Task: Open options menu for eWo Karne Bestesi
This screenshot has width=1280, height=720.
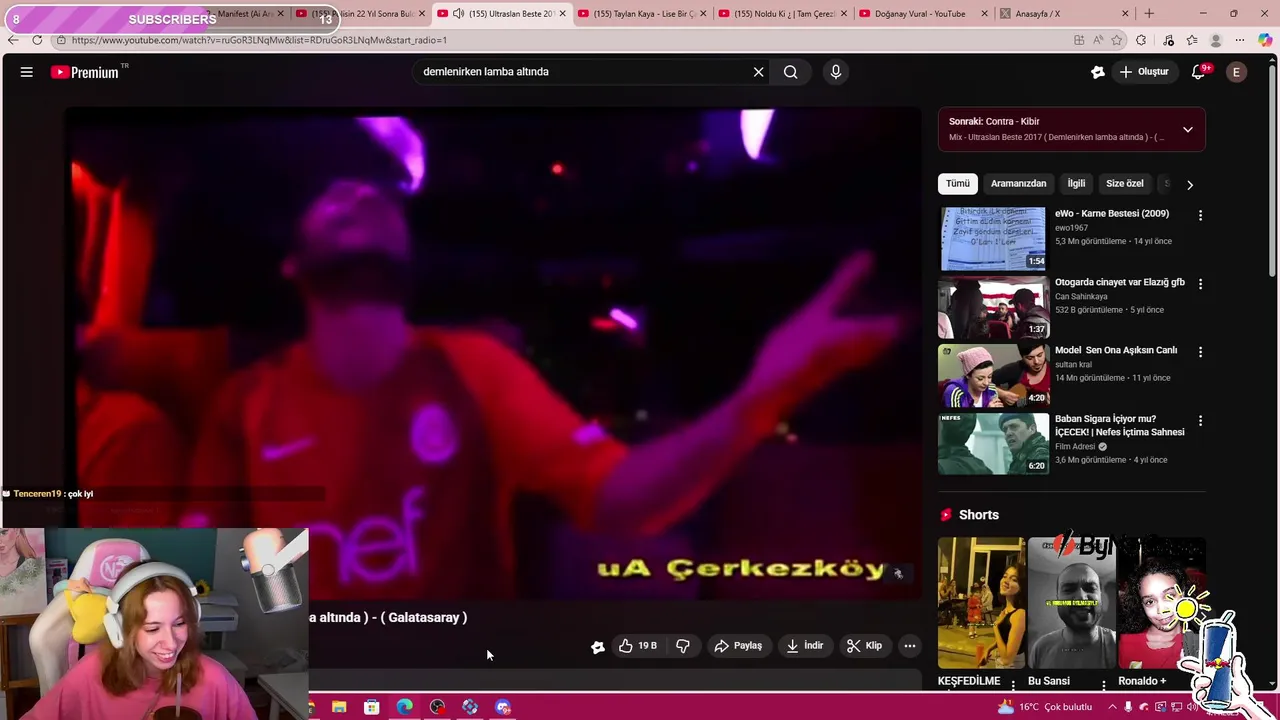Action: pos(1200,215)
